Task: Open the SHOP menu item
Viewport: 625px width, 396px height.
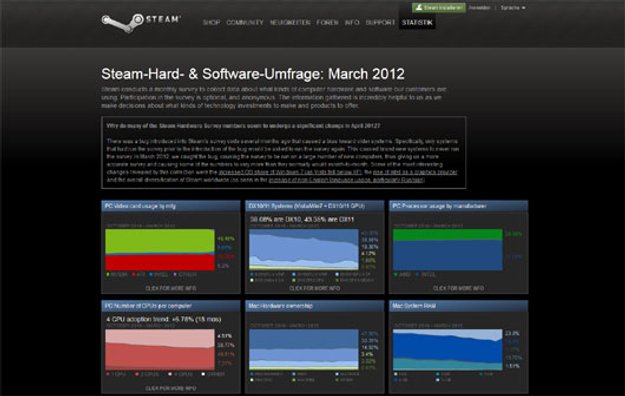Action: click(211, 22)
